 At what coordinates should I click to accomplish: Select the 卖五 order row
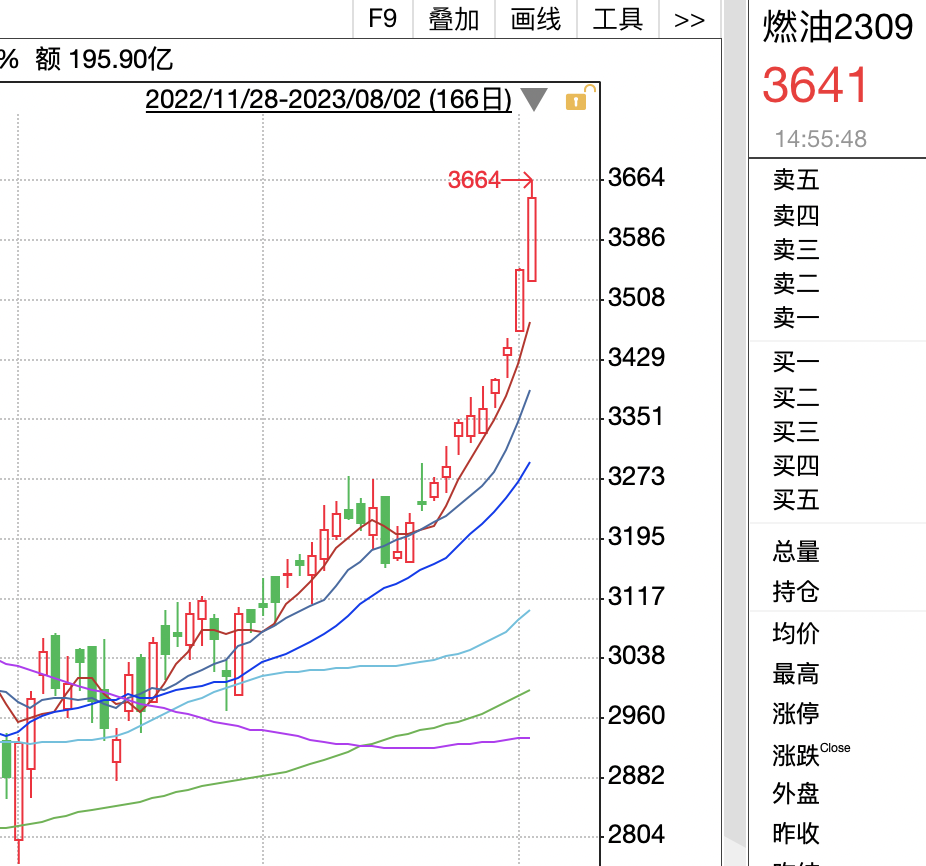click(796, 180)
